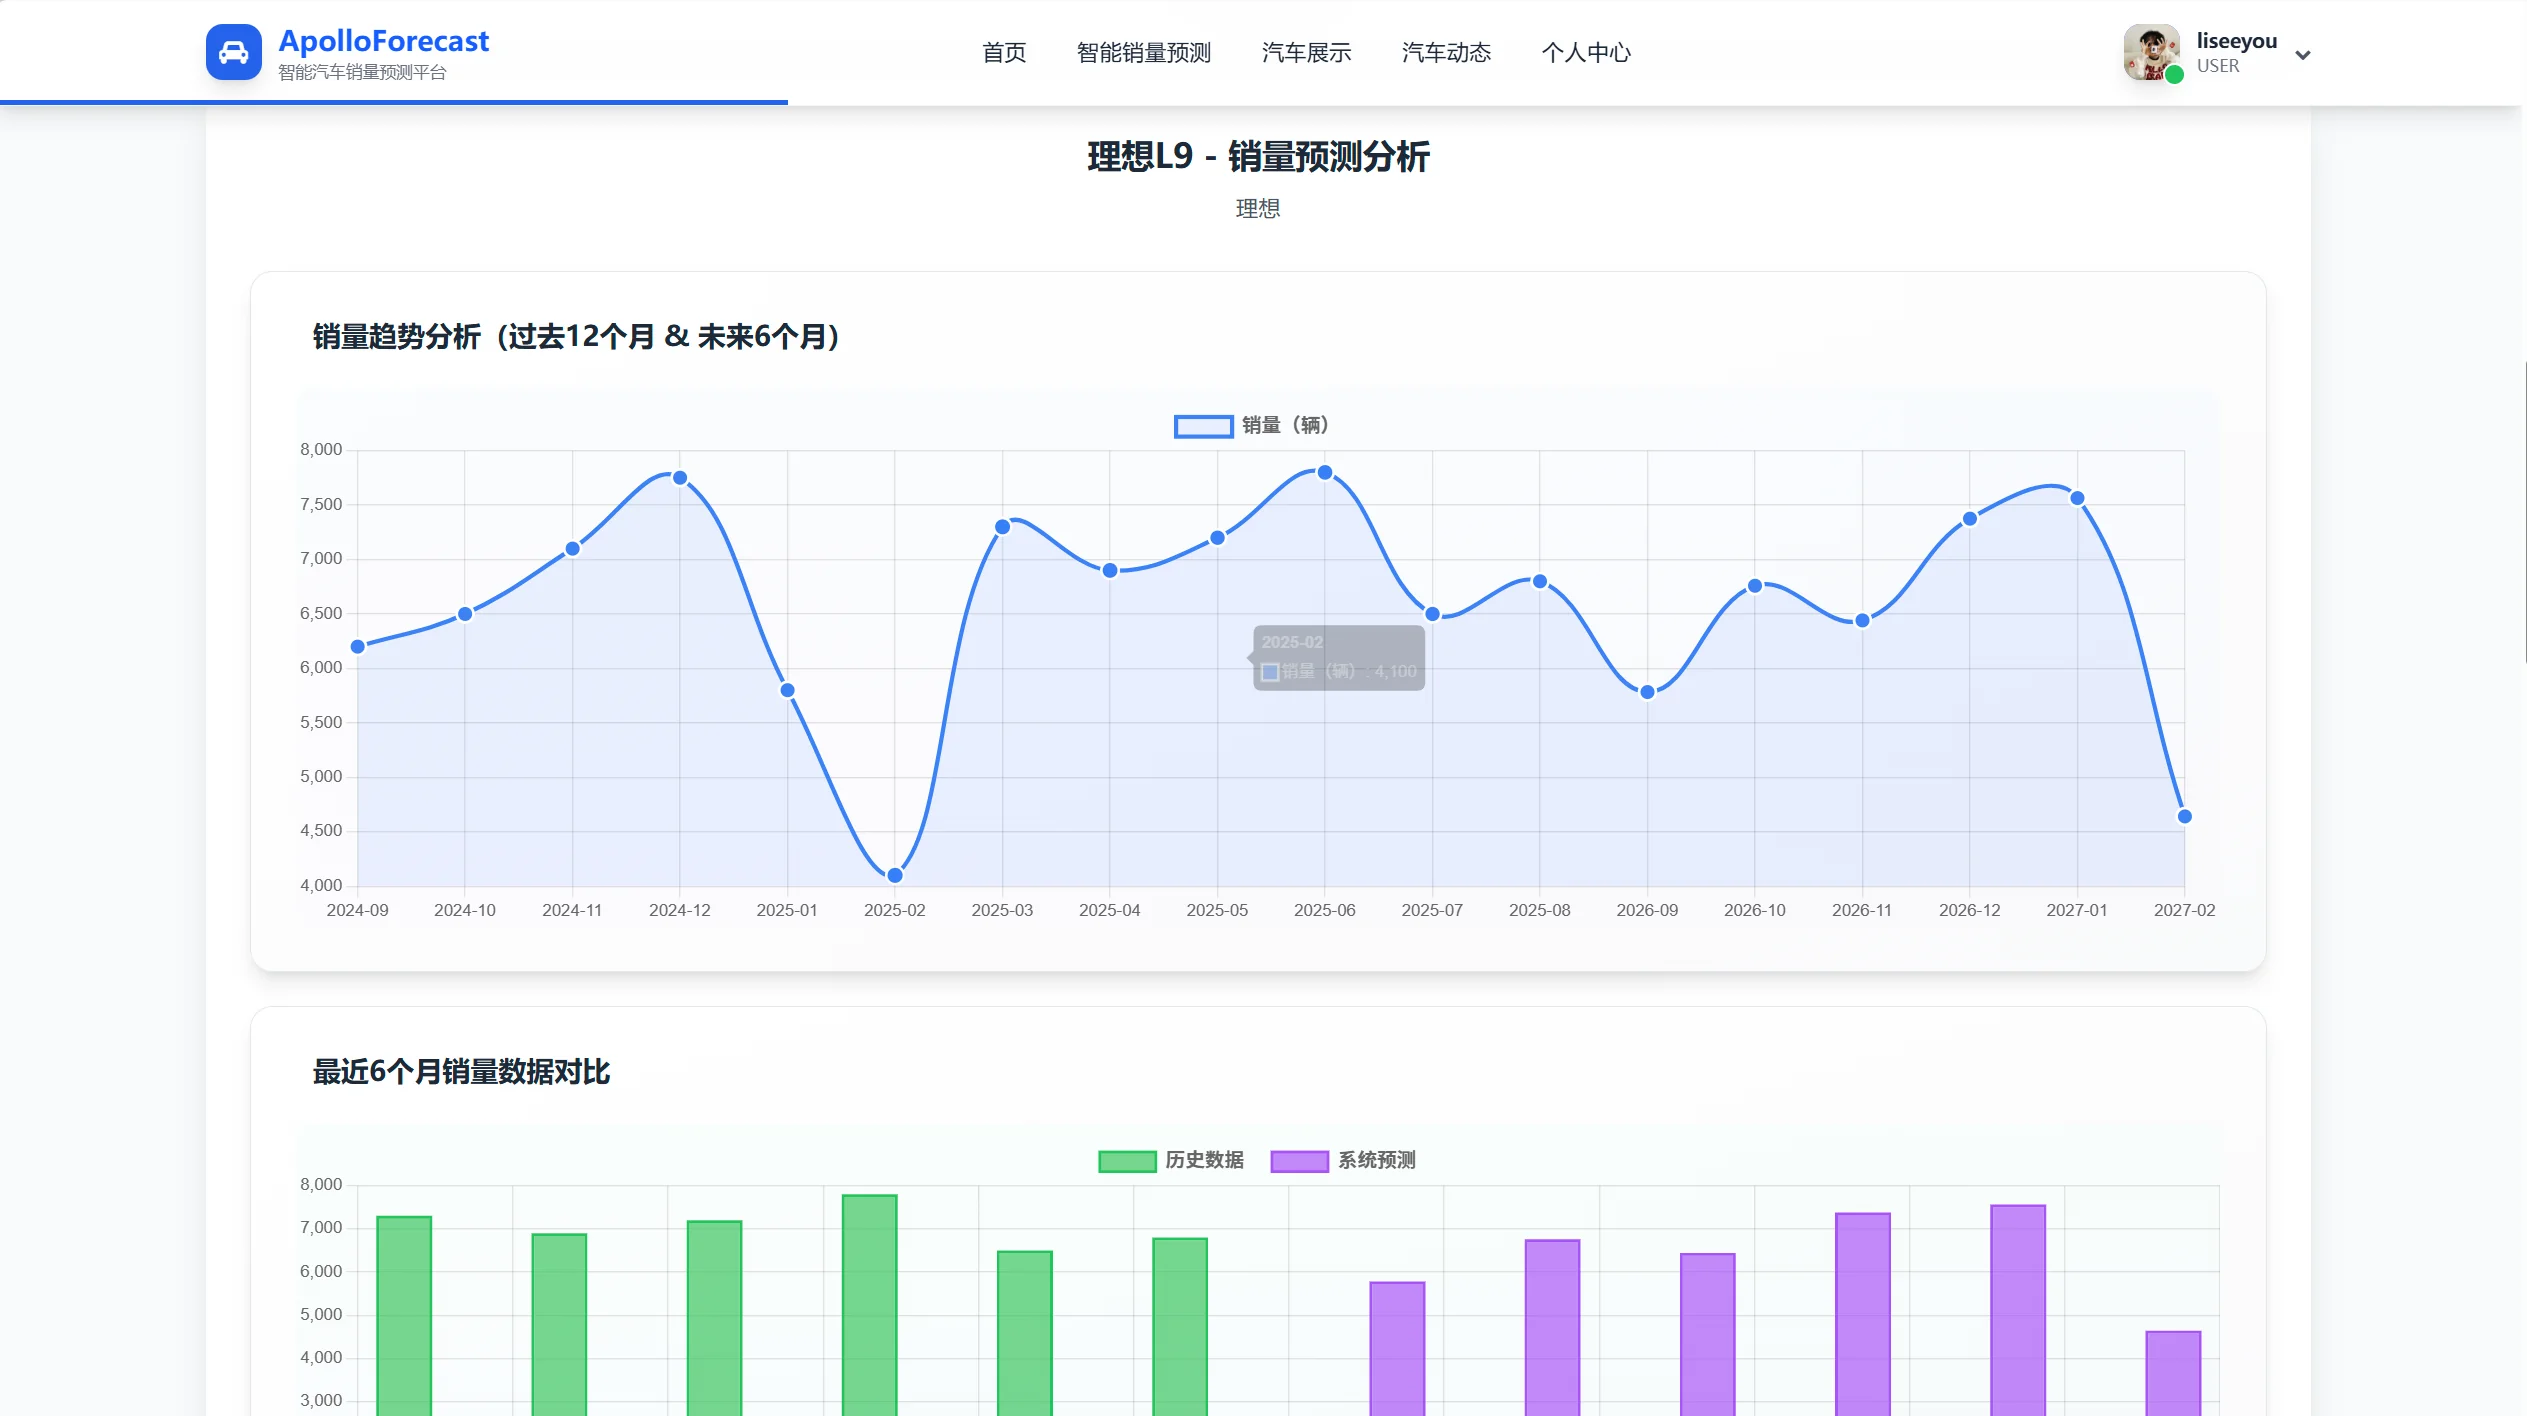The height and width of the screenshot is (1416, 2527).
Task: Click the 理想L9 - 销量预测分析 heading
Action: click(x=1258, y=157)
